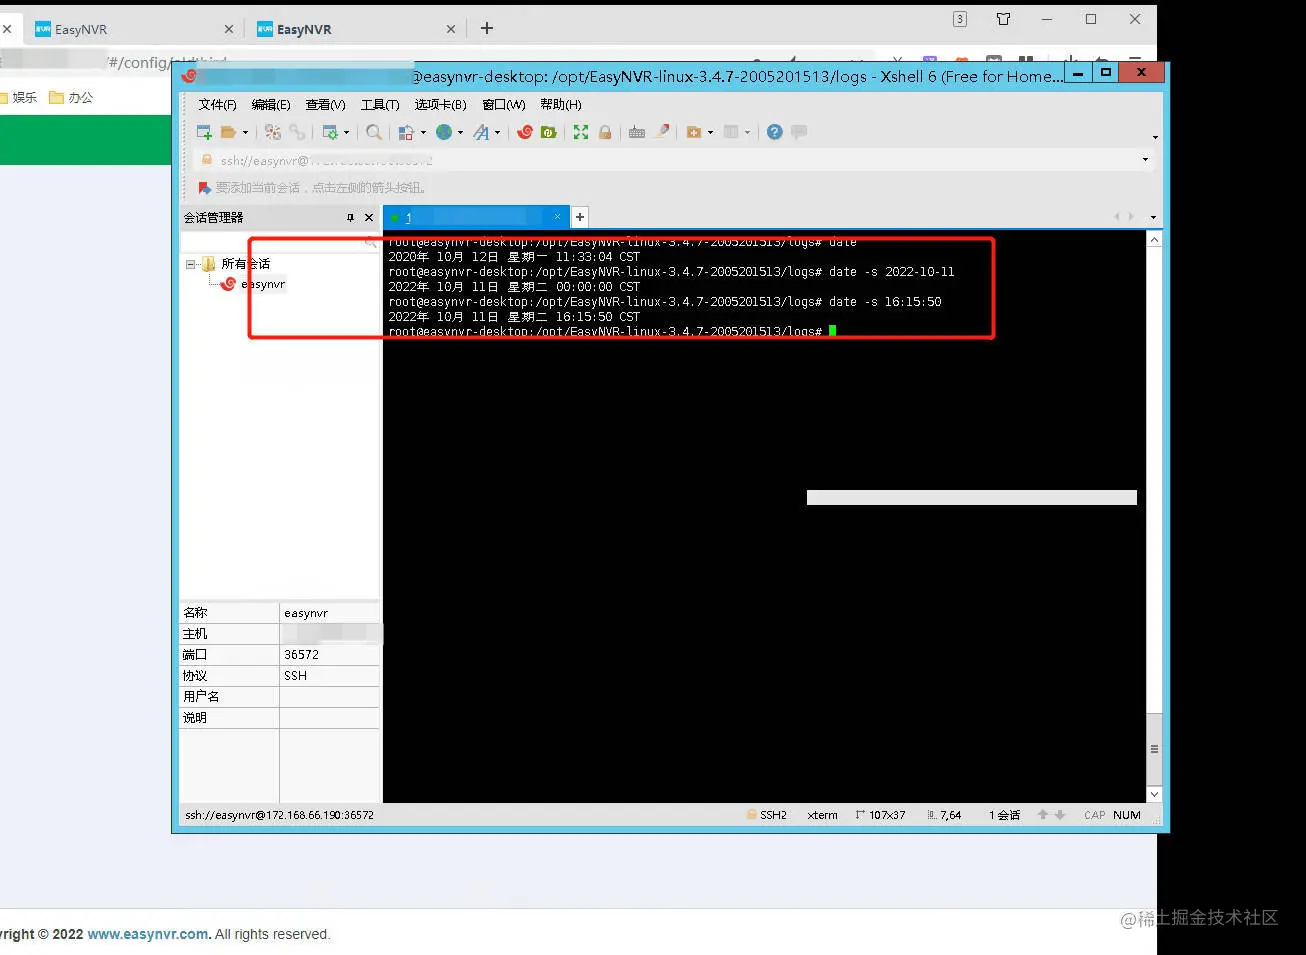Open the 文件(F) menu
1306x955 pixels.
[x=217, y=104]
